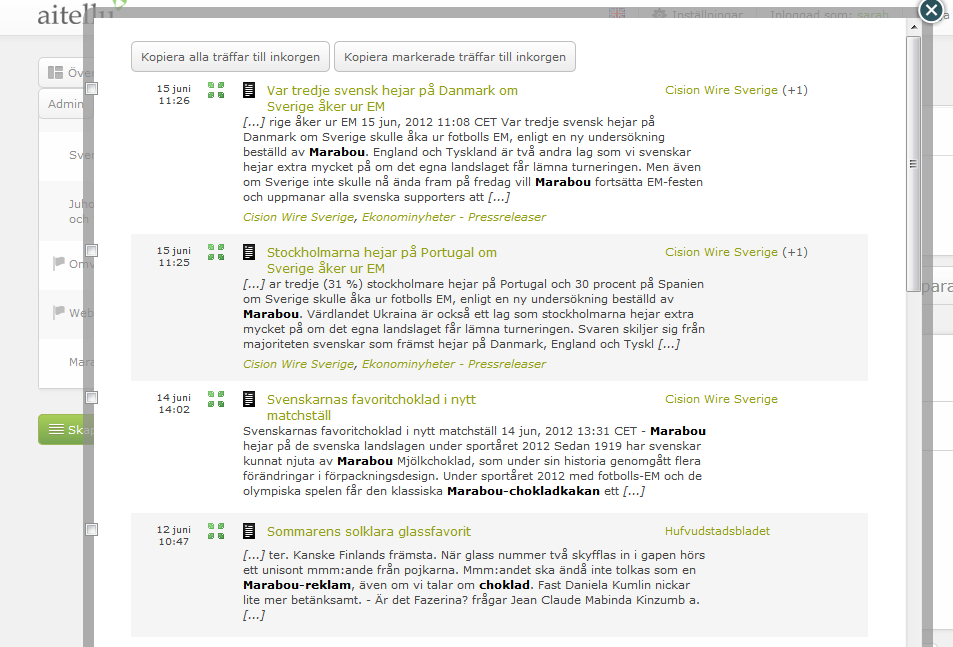Click document icon of 'Svenskarnas favoritchoklad' article
The width and height of the screenshot is (953, 647).
click(x=249, y=399)
